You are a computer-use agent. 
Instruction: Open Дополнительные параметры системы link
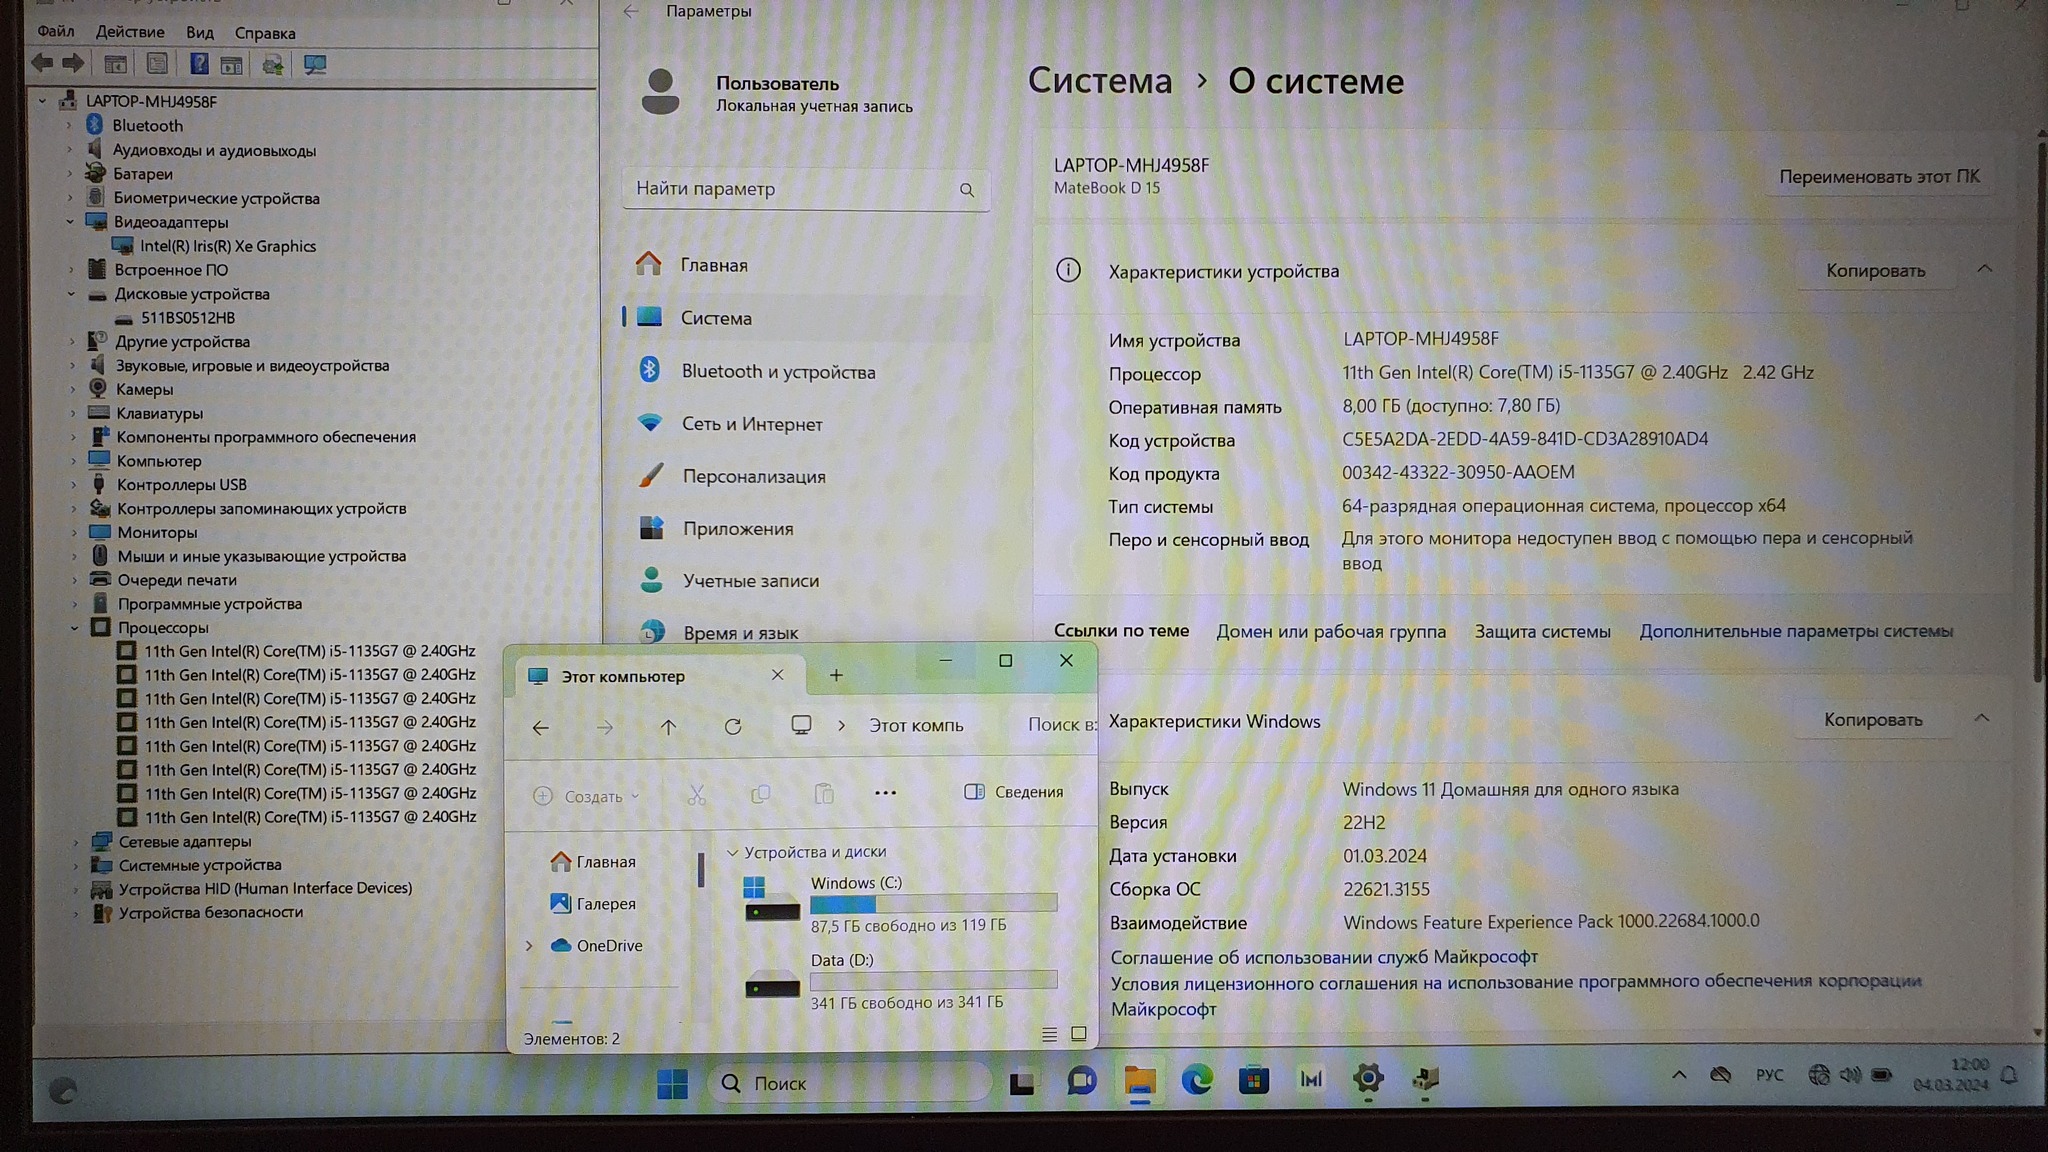(1795, 631)
